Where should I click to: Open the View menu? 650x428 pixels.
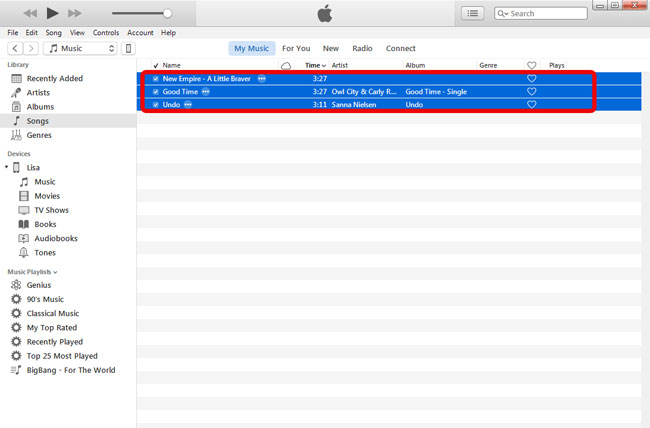tap(77, 32)
